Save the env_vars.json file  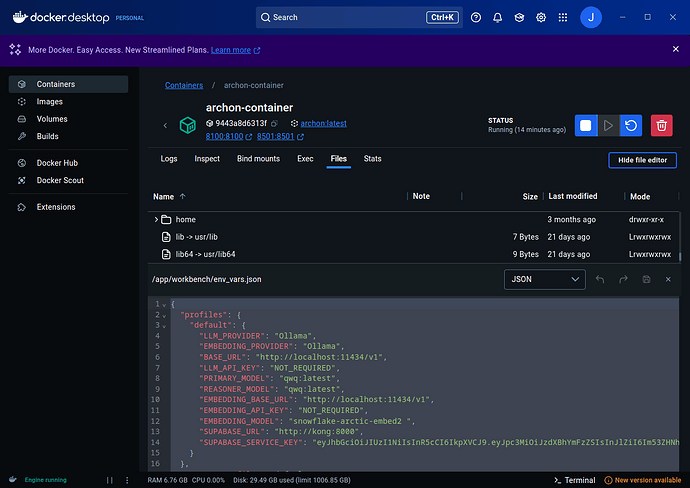coord(646,279)
